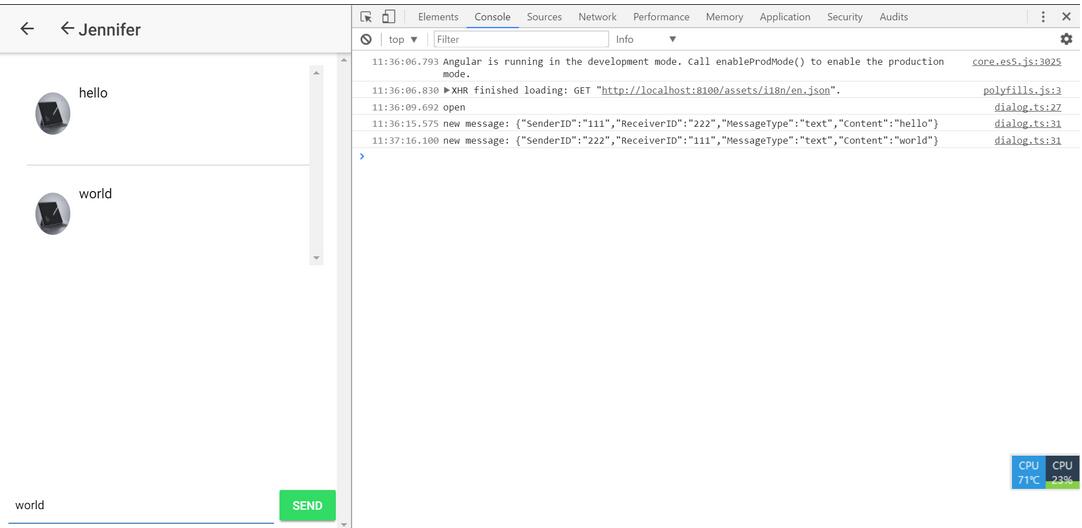Click the back arrow beside Jennifer
Screen dimensions: 1082x528
click(x=67, y=29)
